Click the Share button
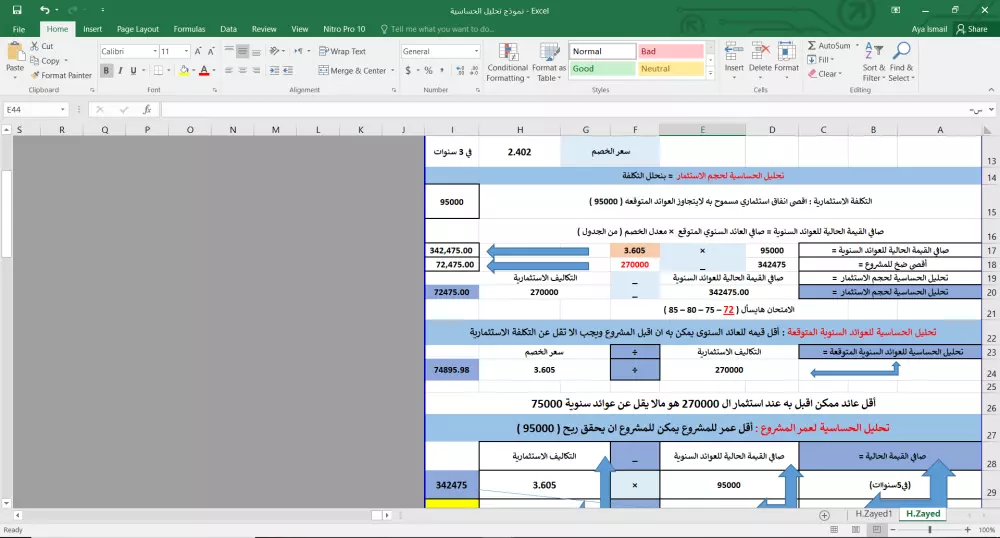 click(971, 29)
